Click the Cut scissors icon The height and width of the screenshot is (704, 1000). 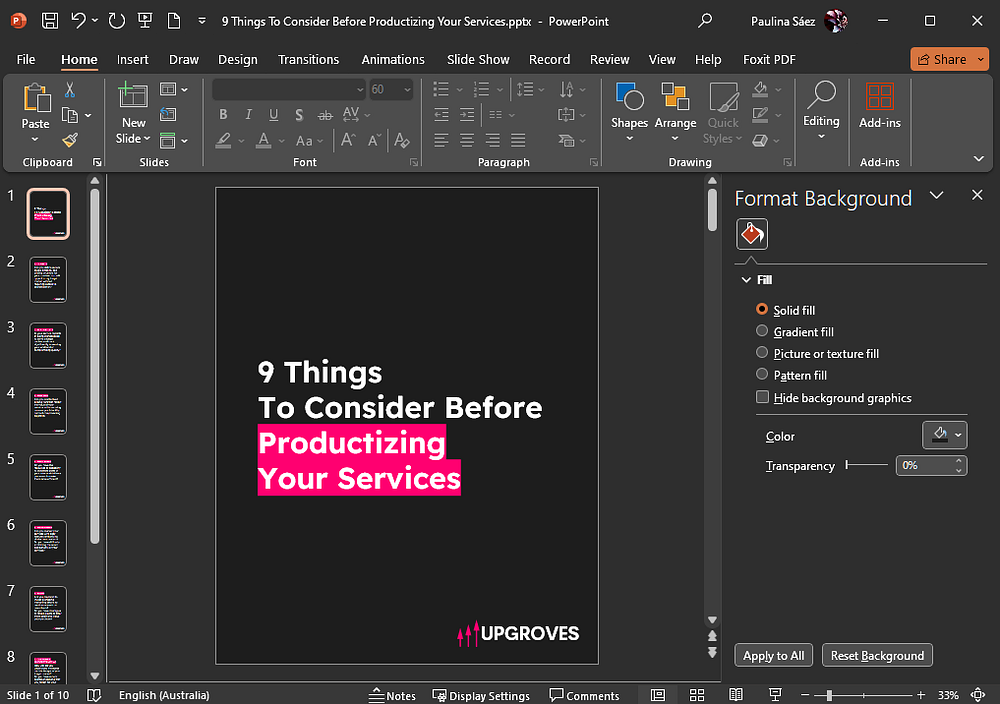[70, 91]
